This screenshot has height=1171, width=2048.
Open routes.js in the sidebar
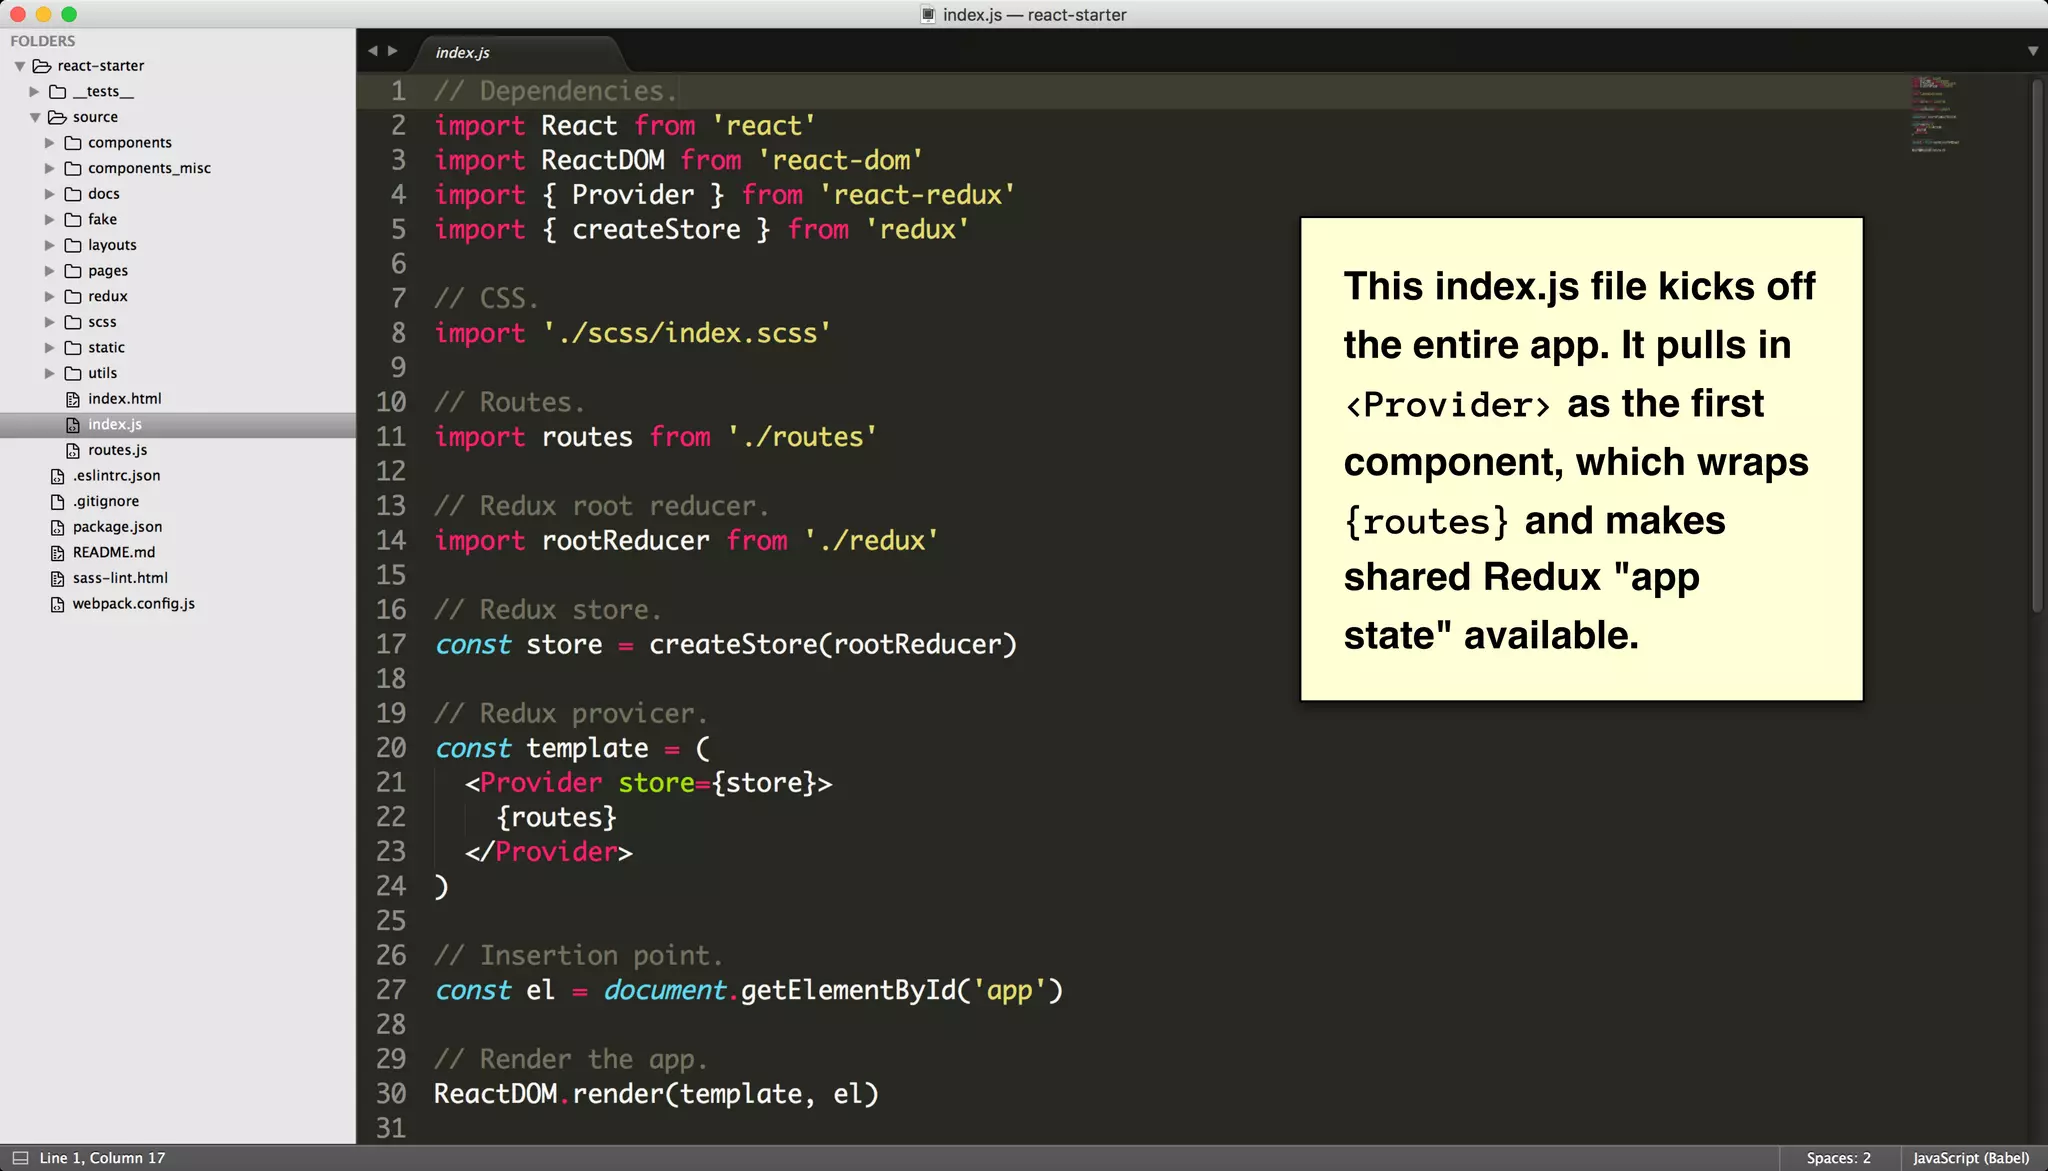click(x=118, y=451)
